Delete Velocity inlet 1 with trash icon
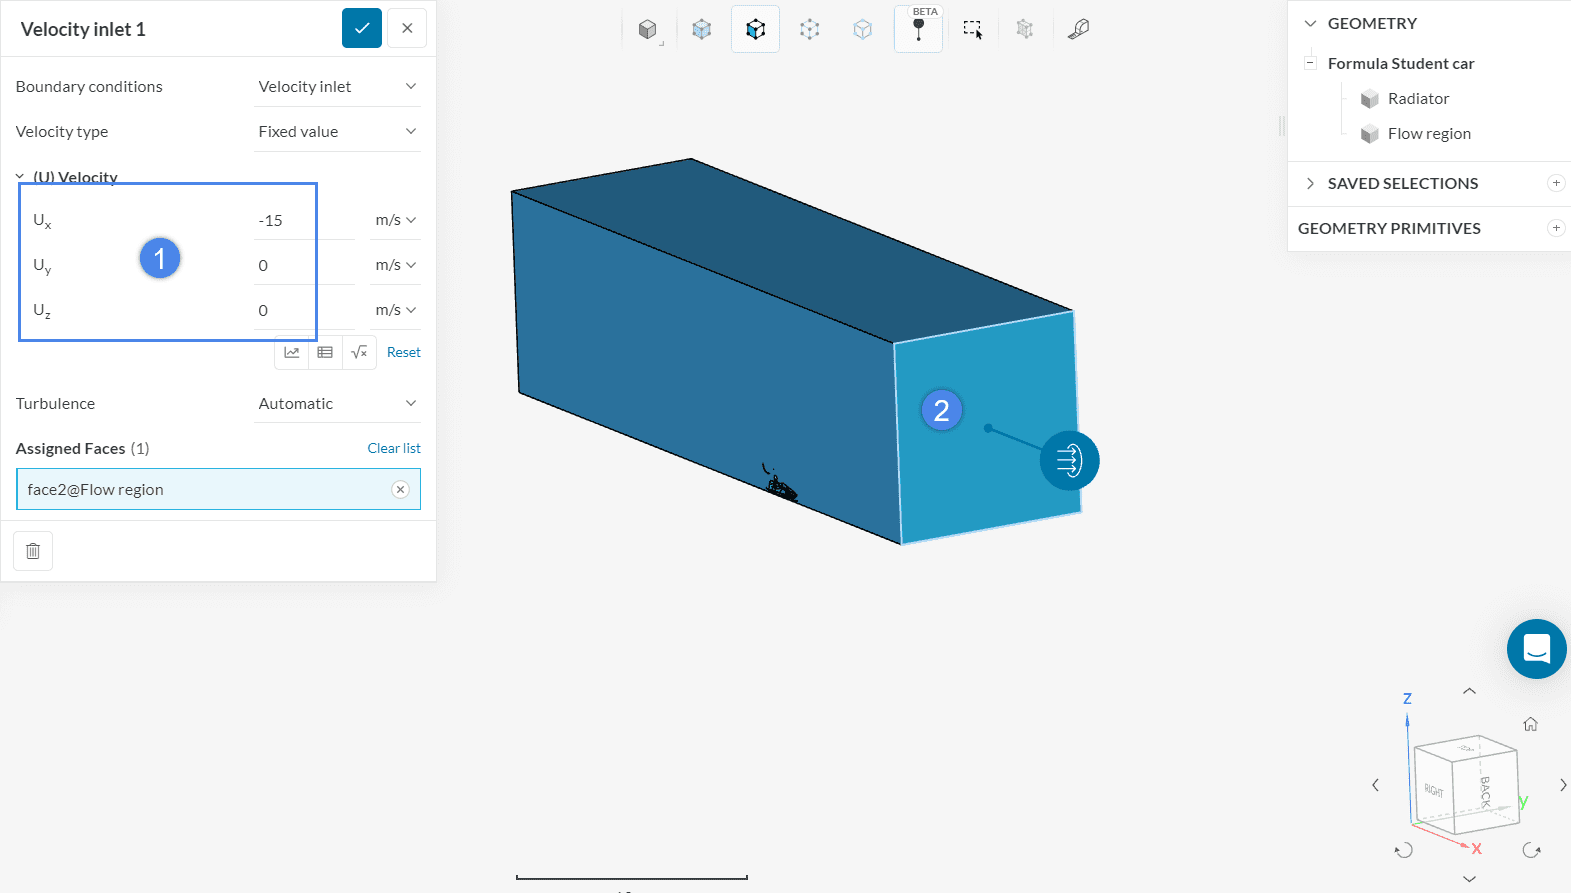Screen dimensions: 1571x893 (x=33, y=551)
